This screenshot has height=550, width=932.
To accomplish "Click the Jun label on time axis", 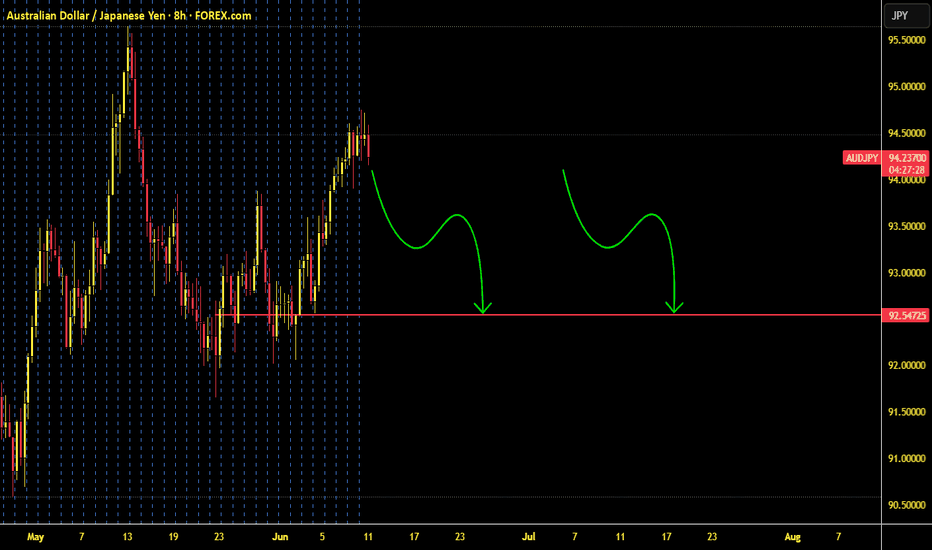I will [280, 537].
